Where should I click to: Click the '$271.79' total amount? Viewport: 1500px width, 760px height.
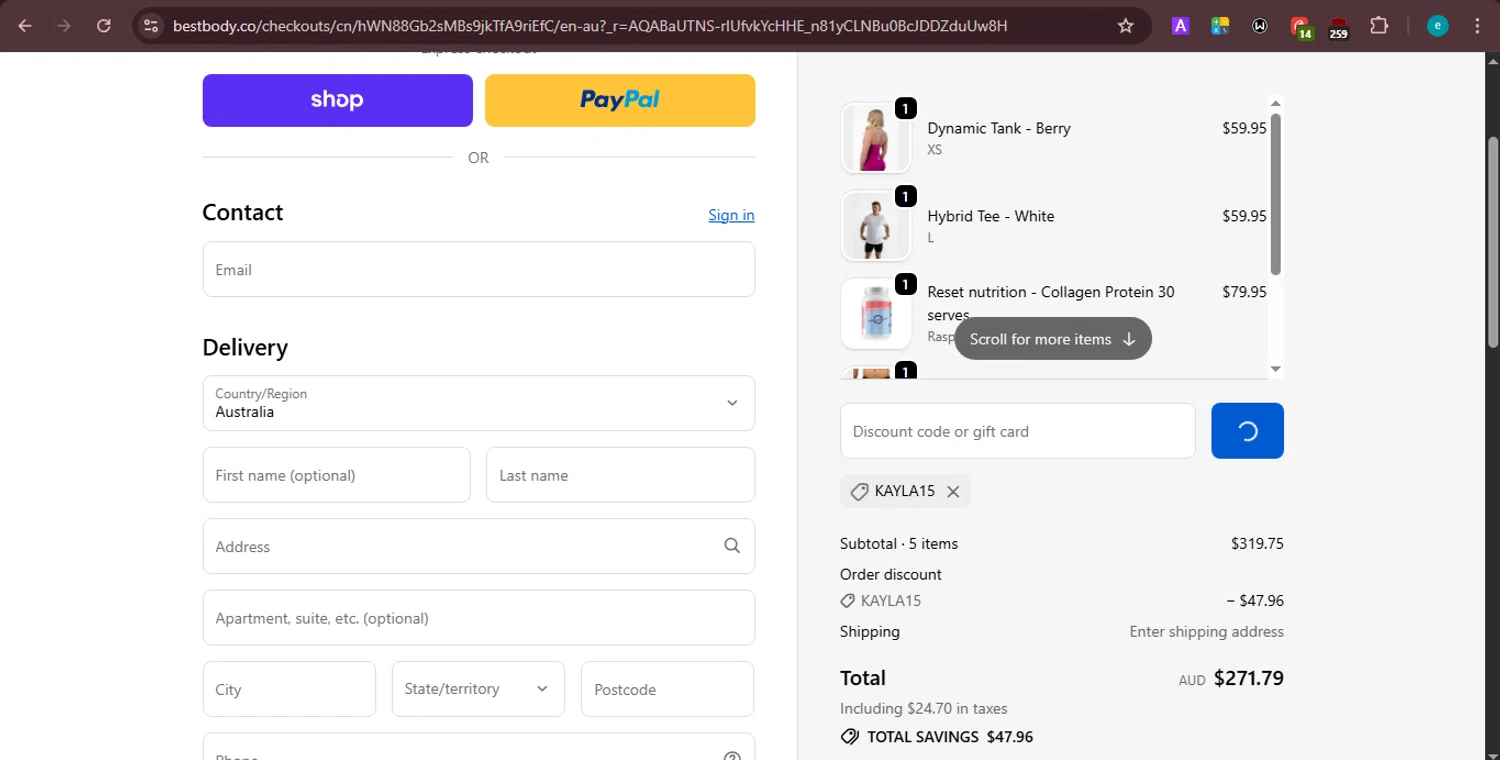tap(1249, 678)
